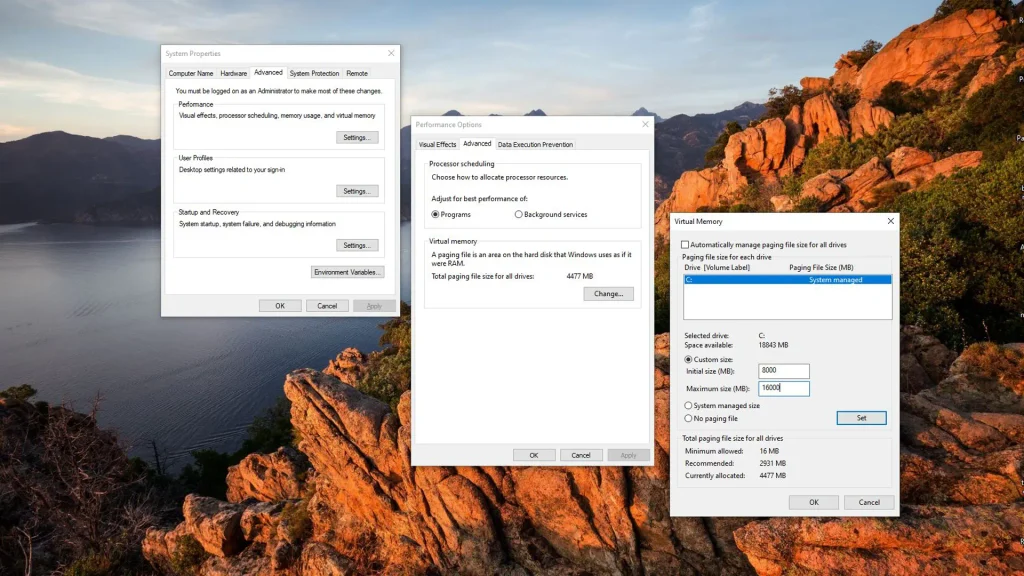
Task: Click OK in System Properties
Action: click(x=280, y=306)
